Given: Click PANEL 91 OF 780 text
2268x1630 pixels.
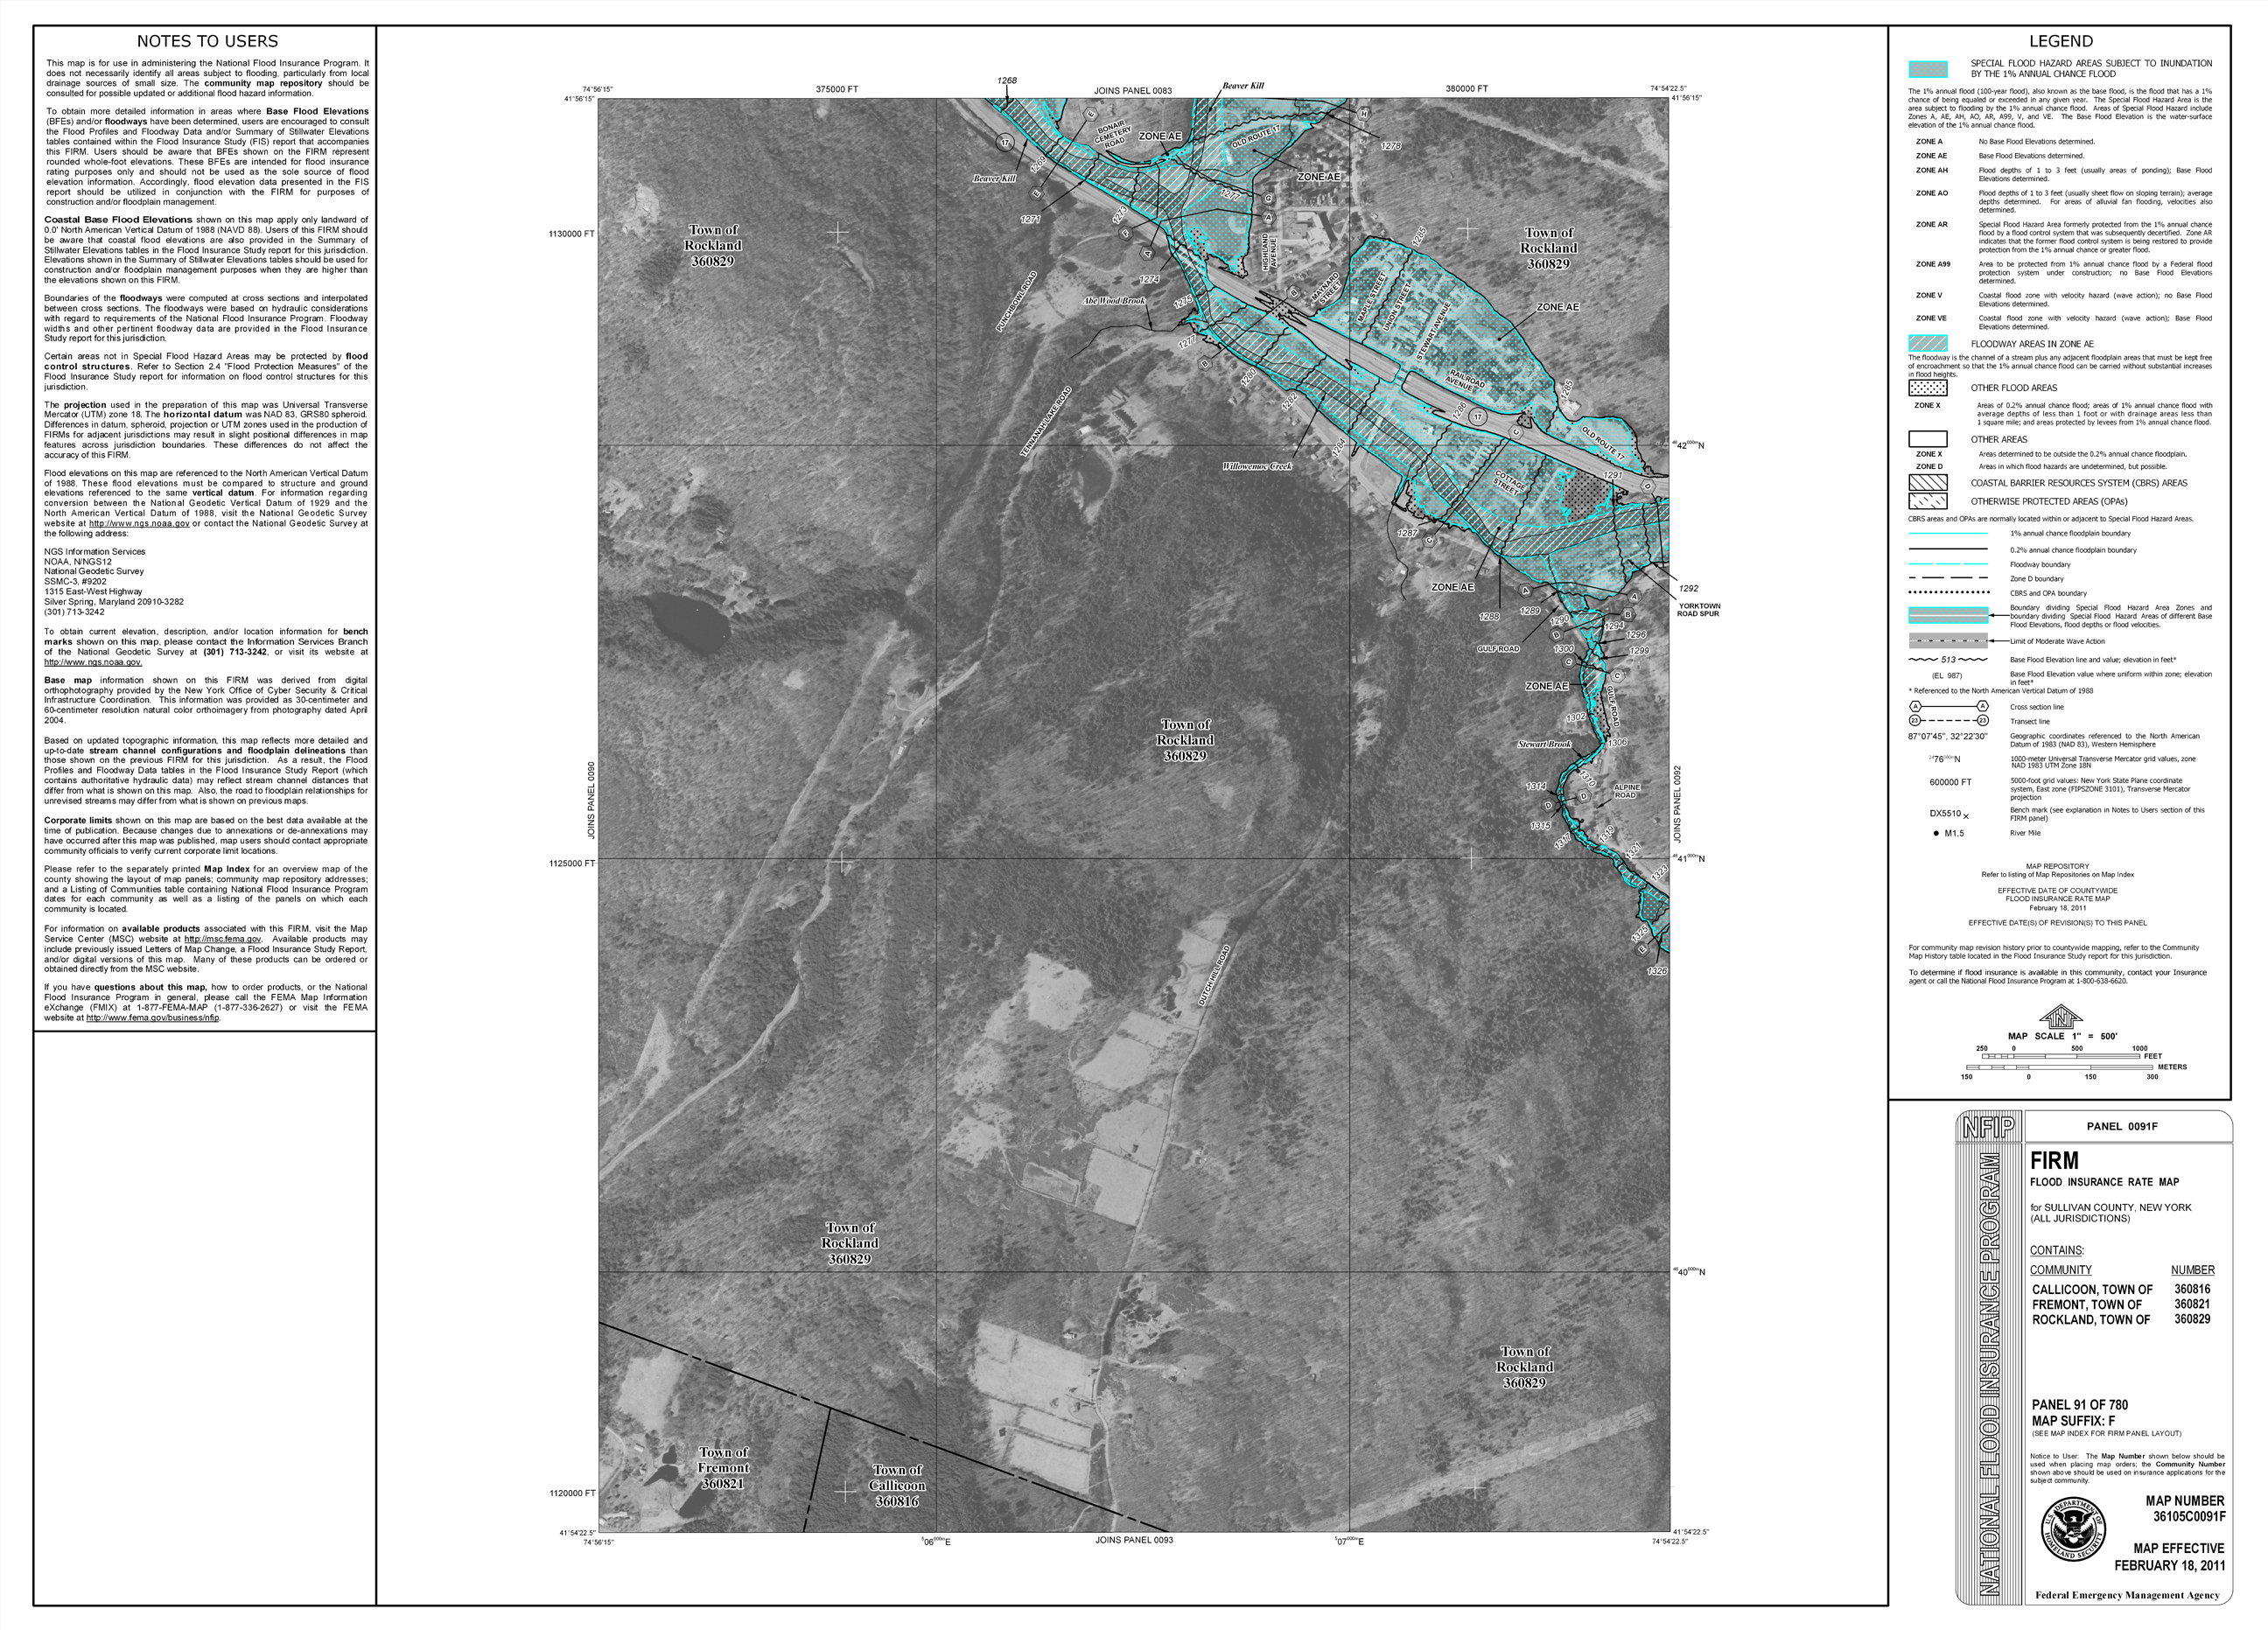Looking at the screenshot, I should click(x=2080, y=1404).
